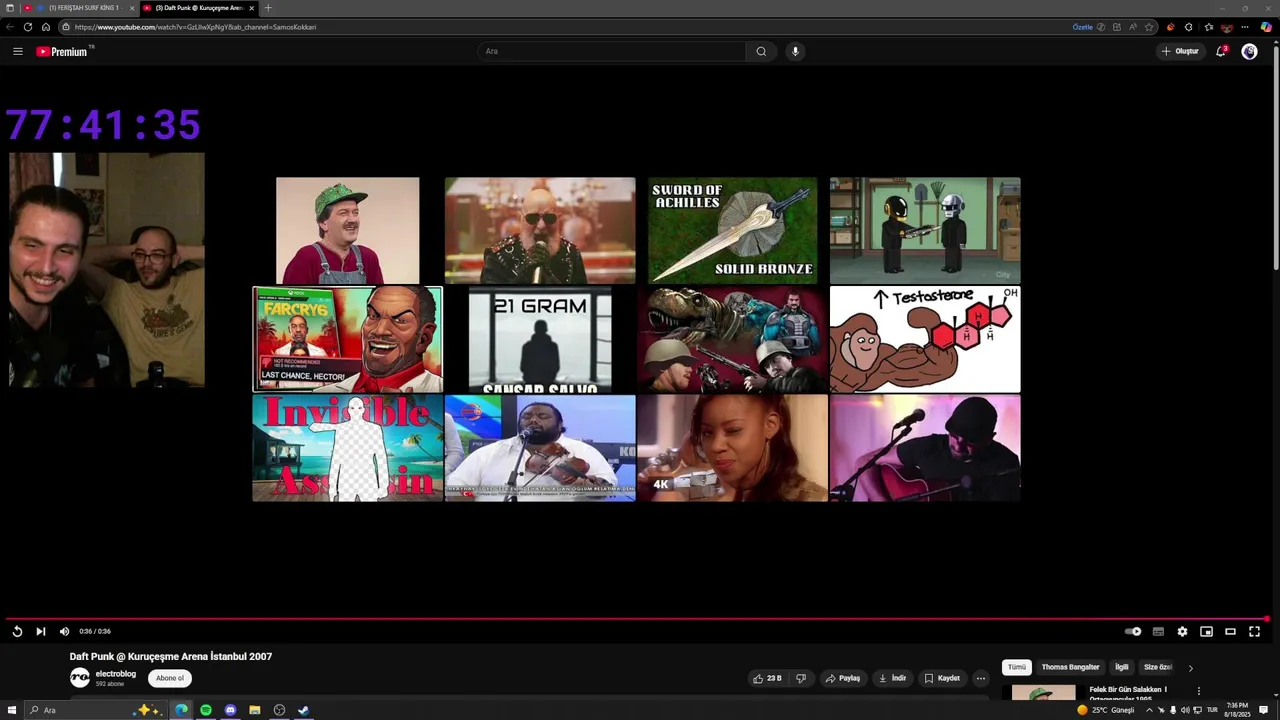This screenshot has width=1280, height=720.
Task: Select the Thomas Bangalter filter chip
Action: pyautogui.click(x=1070, y=667)
